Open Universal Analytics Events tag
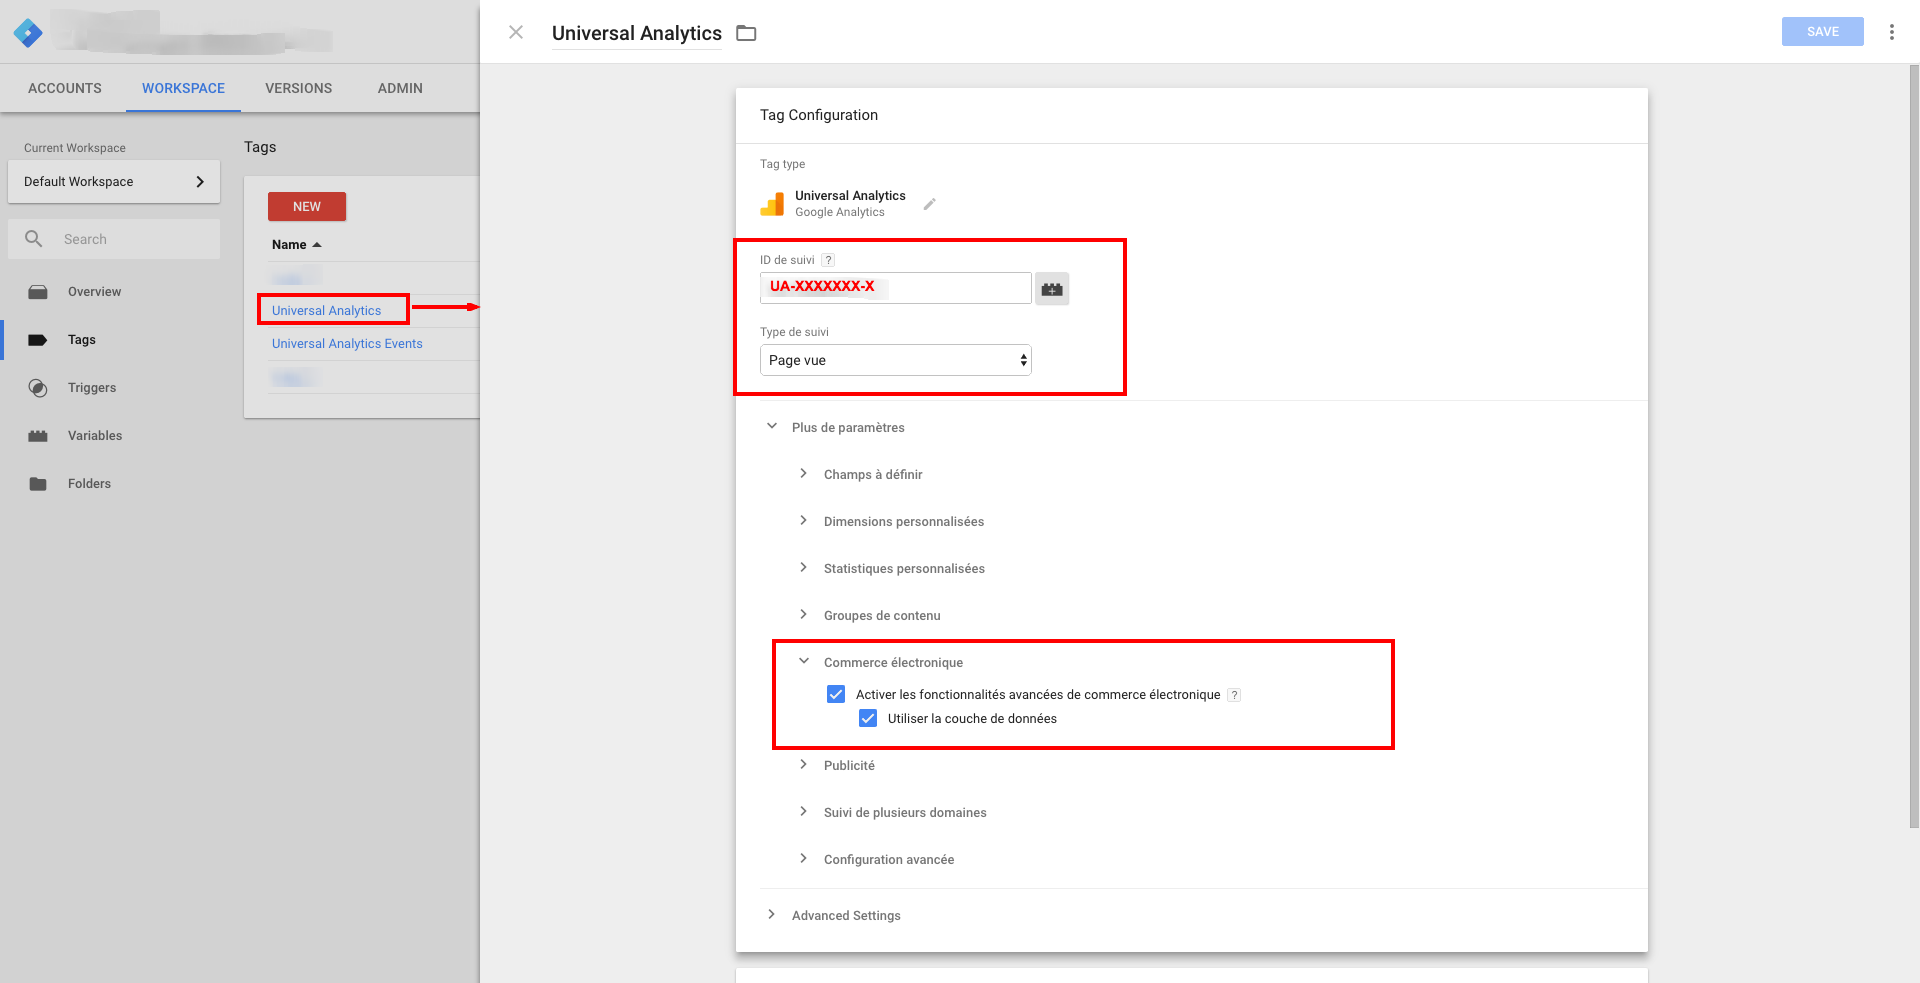The image size is (1920, 983). [x=347, y=344]
